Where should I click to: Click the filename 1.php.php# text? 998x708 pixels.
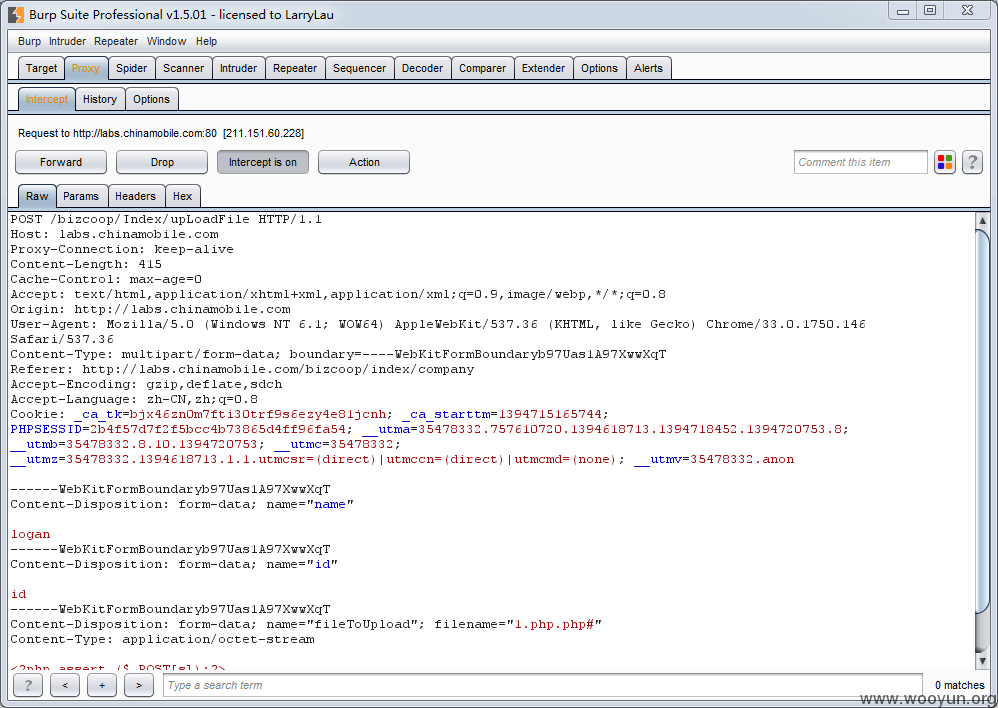pyautogui.click(x=554, y=624)
